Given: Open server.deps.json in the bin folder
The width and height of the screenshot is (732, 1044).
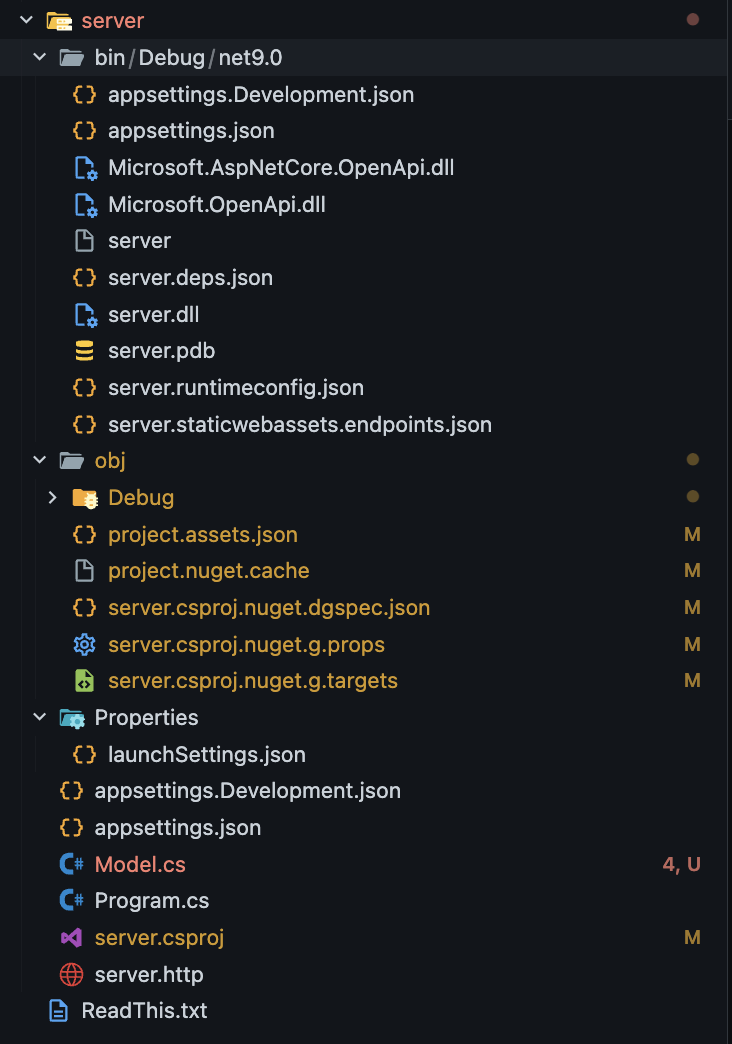Looking at the screenshot, I should (190, 278).
